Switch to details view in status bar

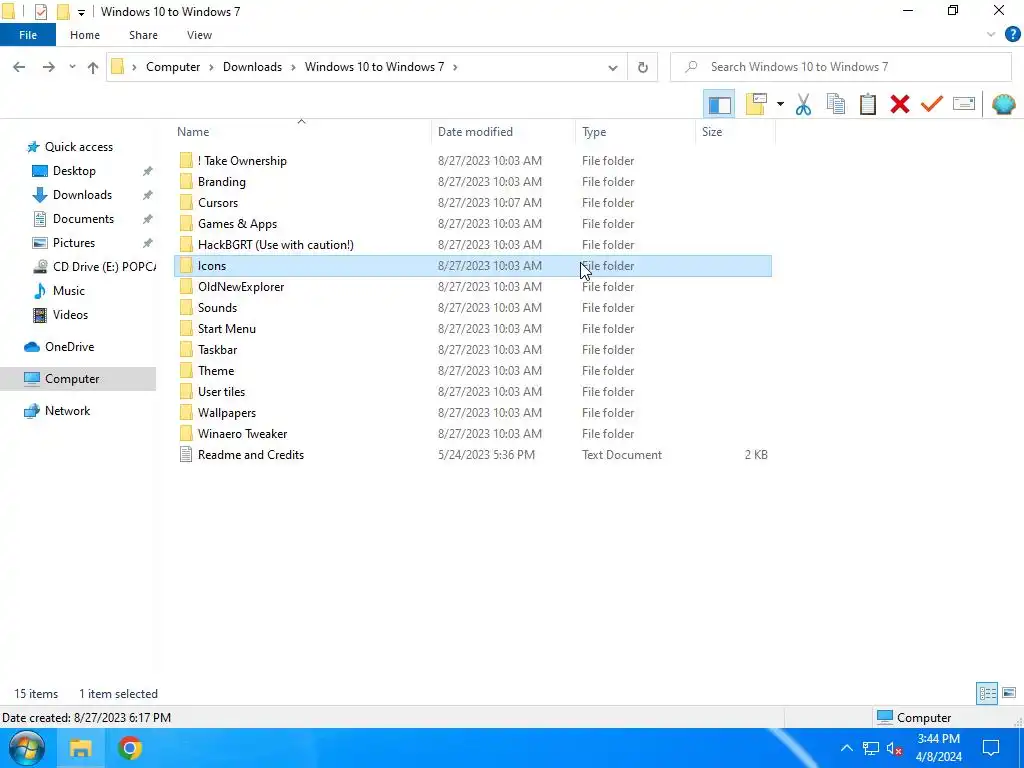pyautogui.click(x=987, y=693)
